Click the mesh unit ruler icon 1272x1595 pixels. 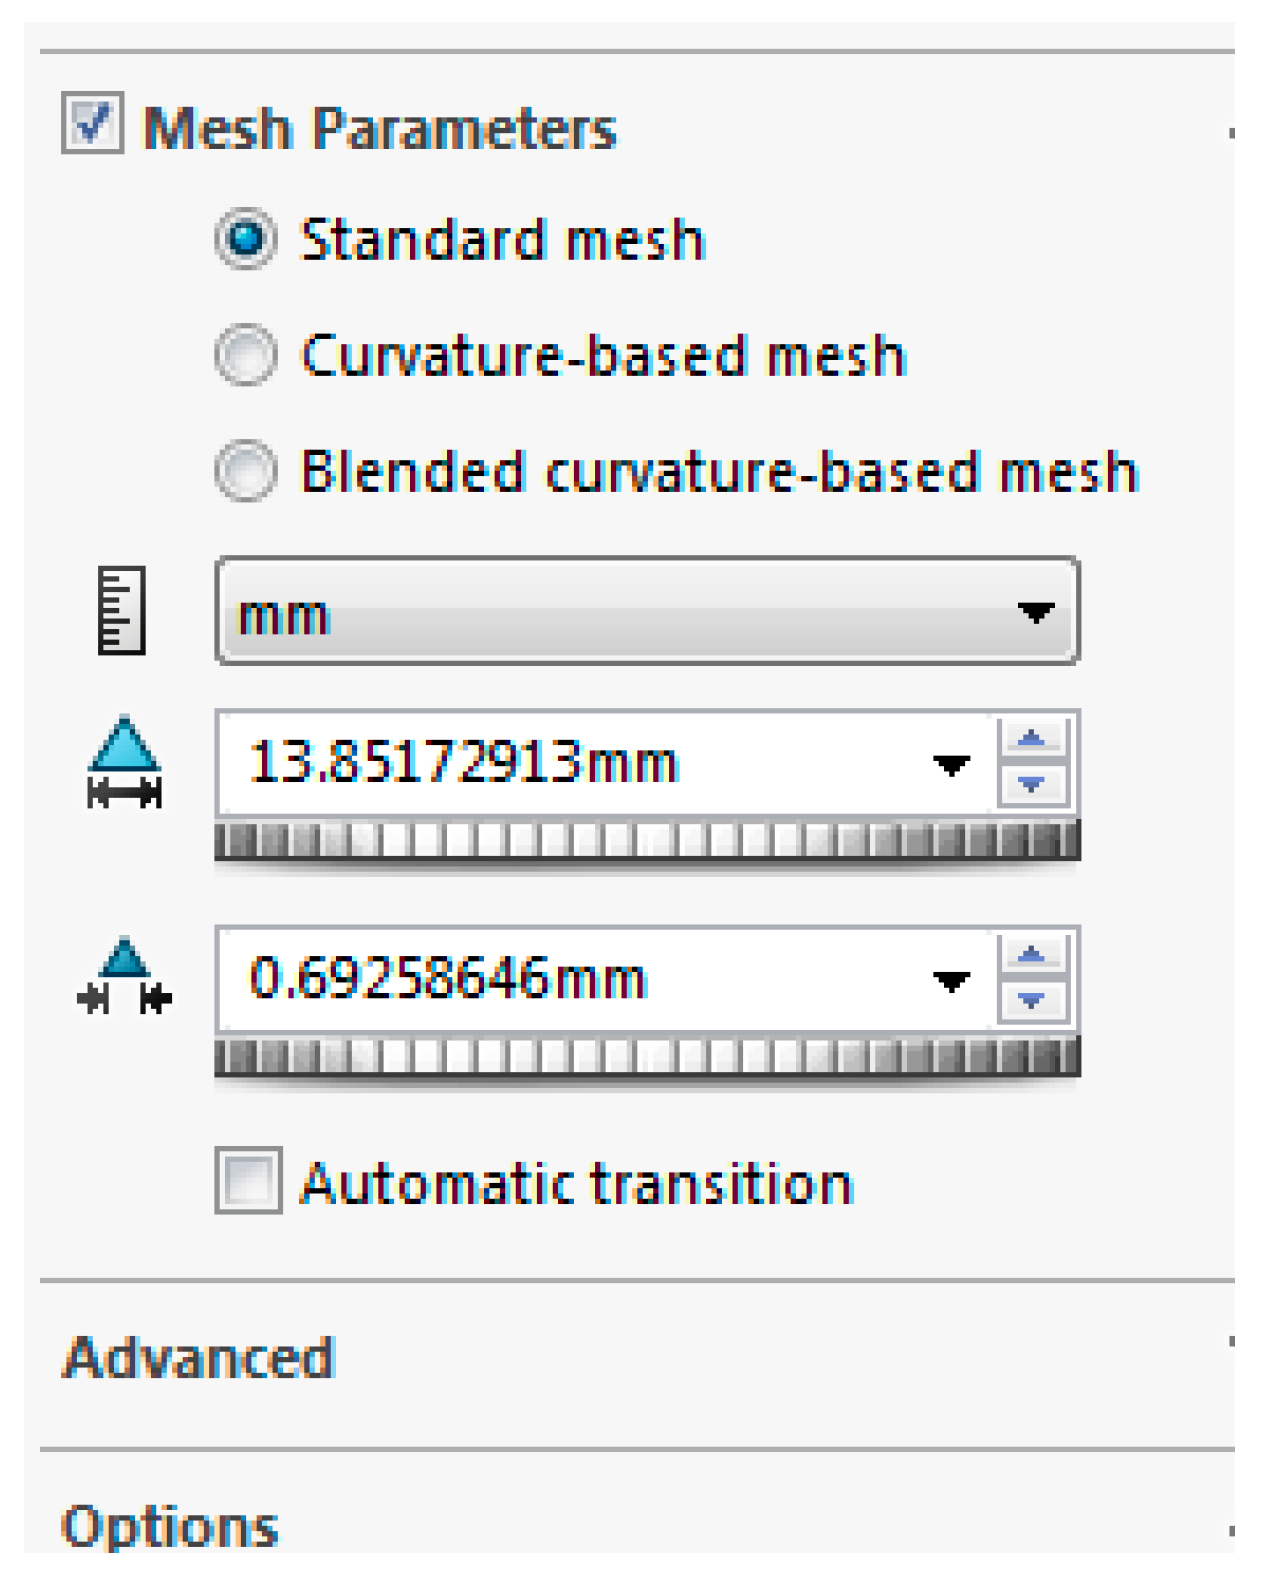click(121, 610)
